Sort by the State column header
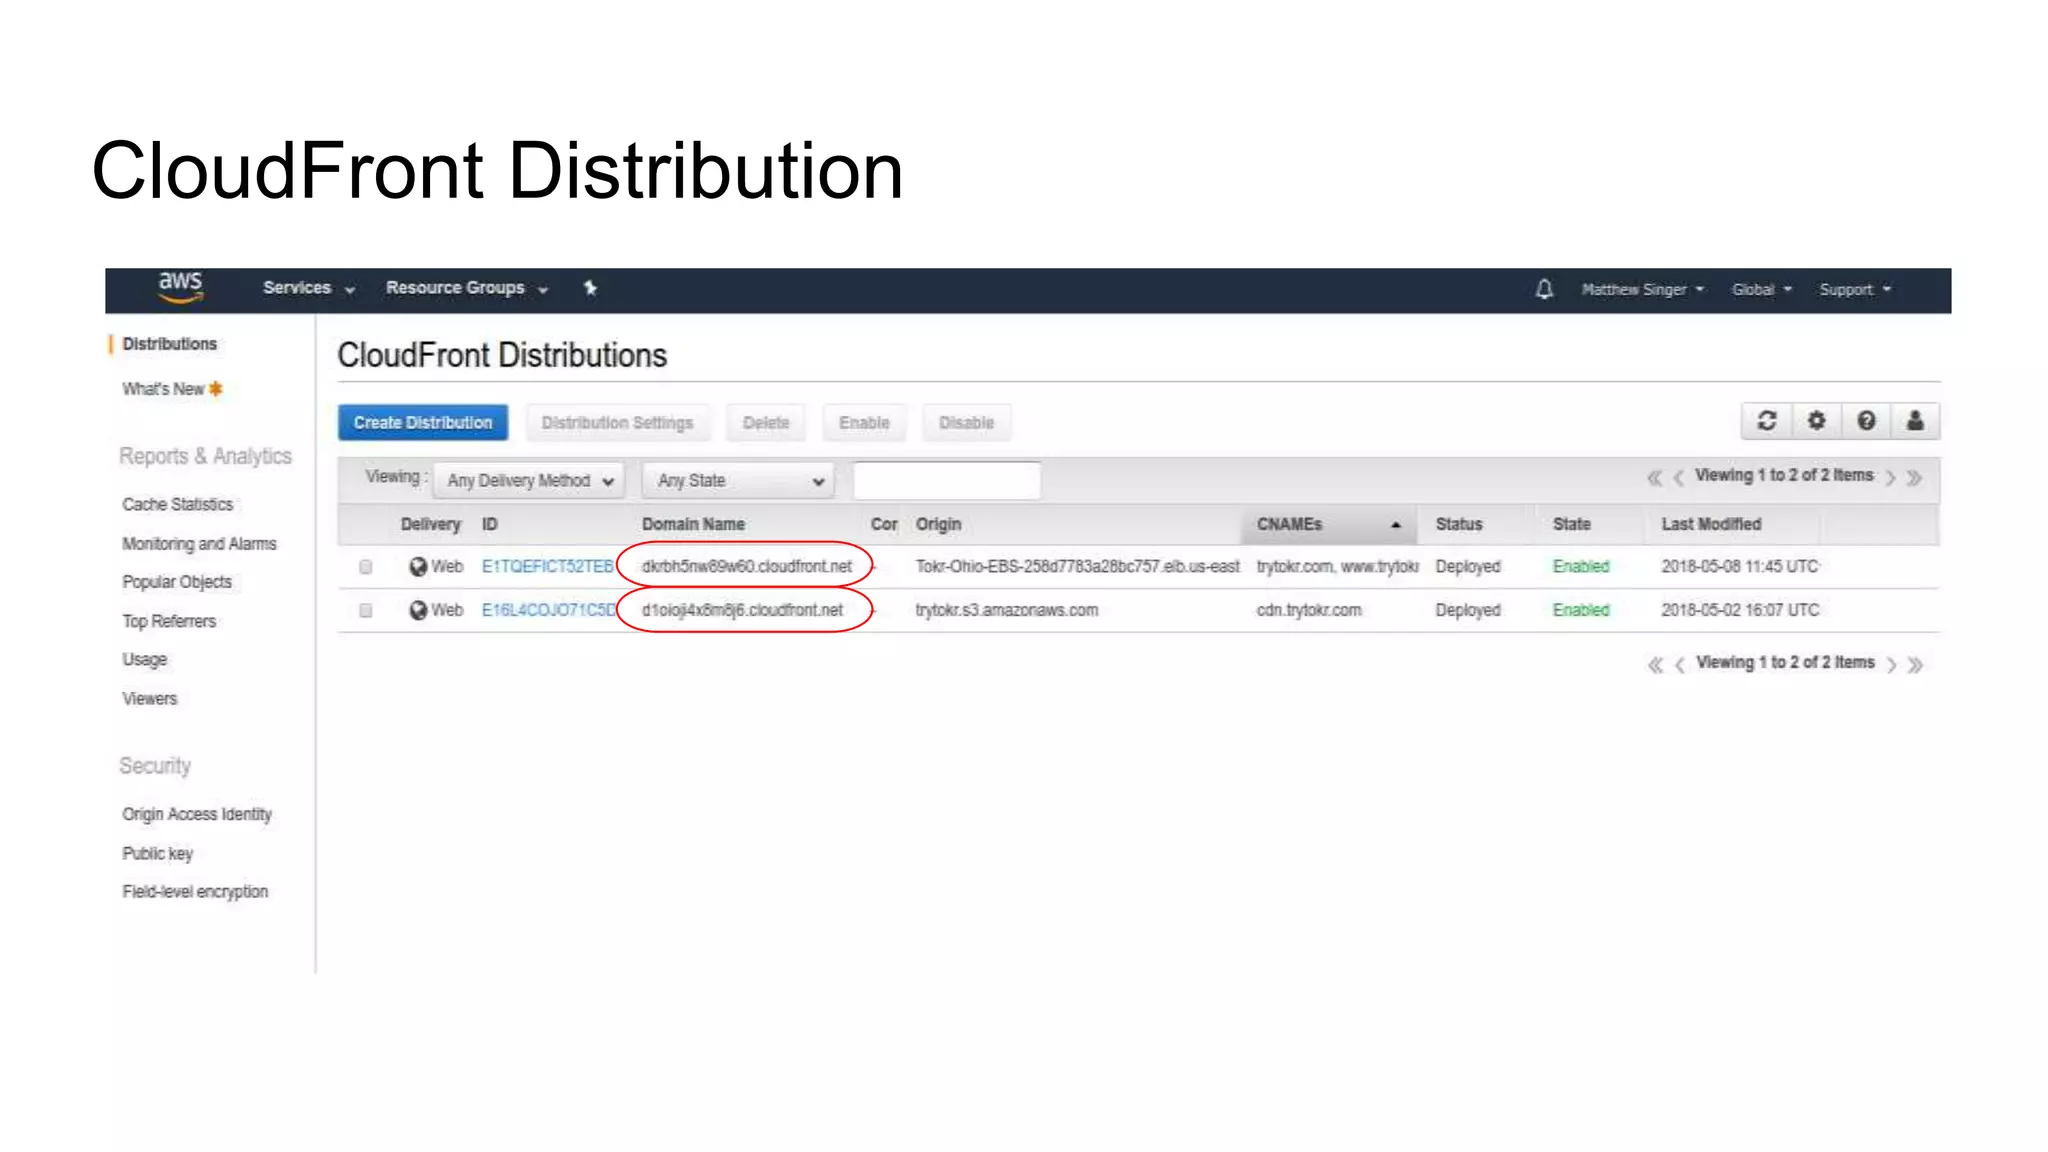2048x1152 pixels. (1571, 525)
